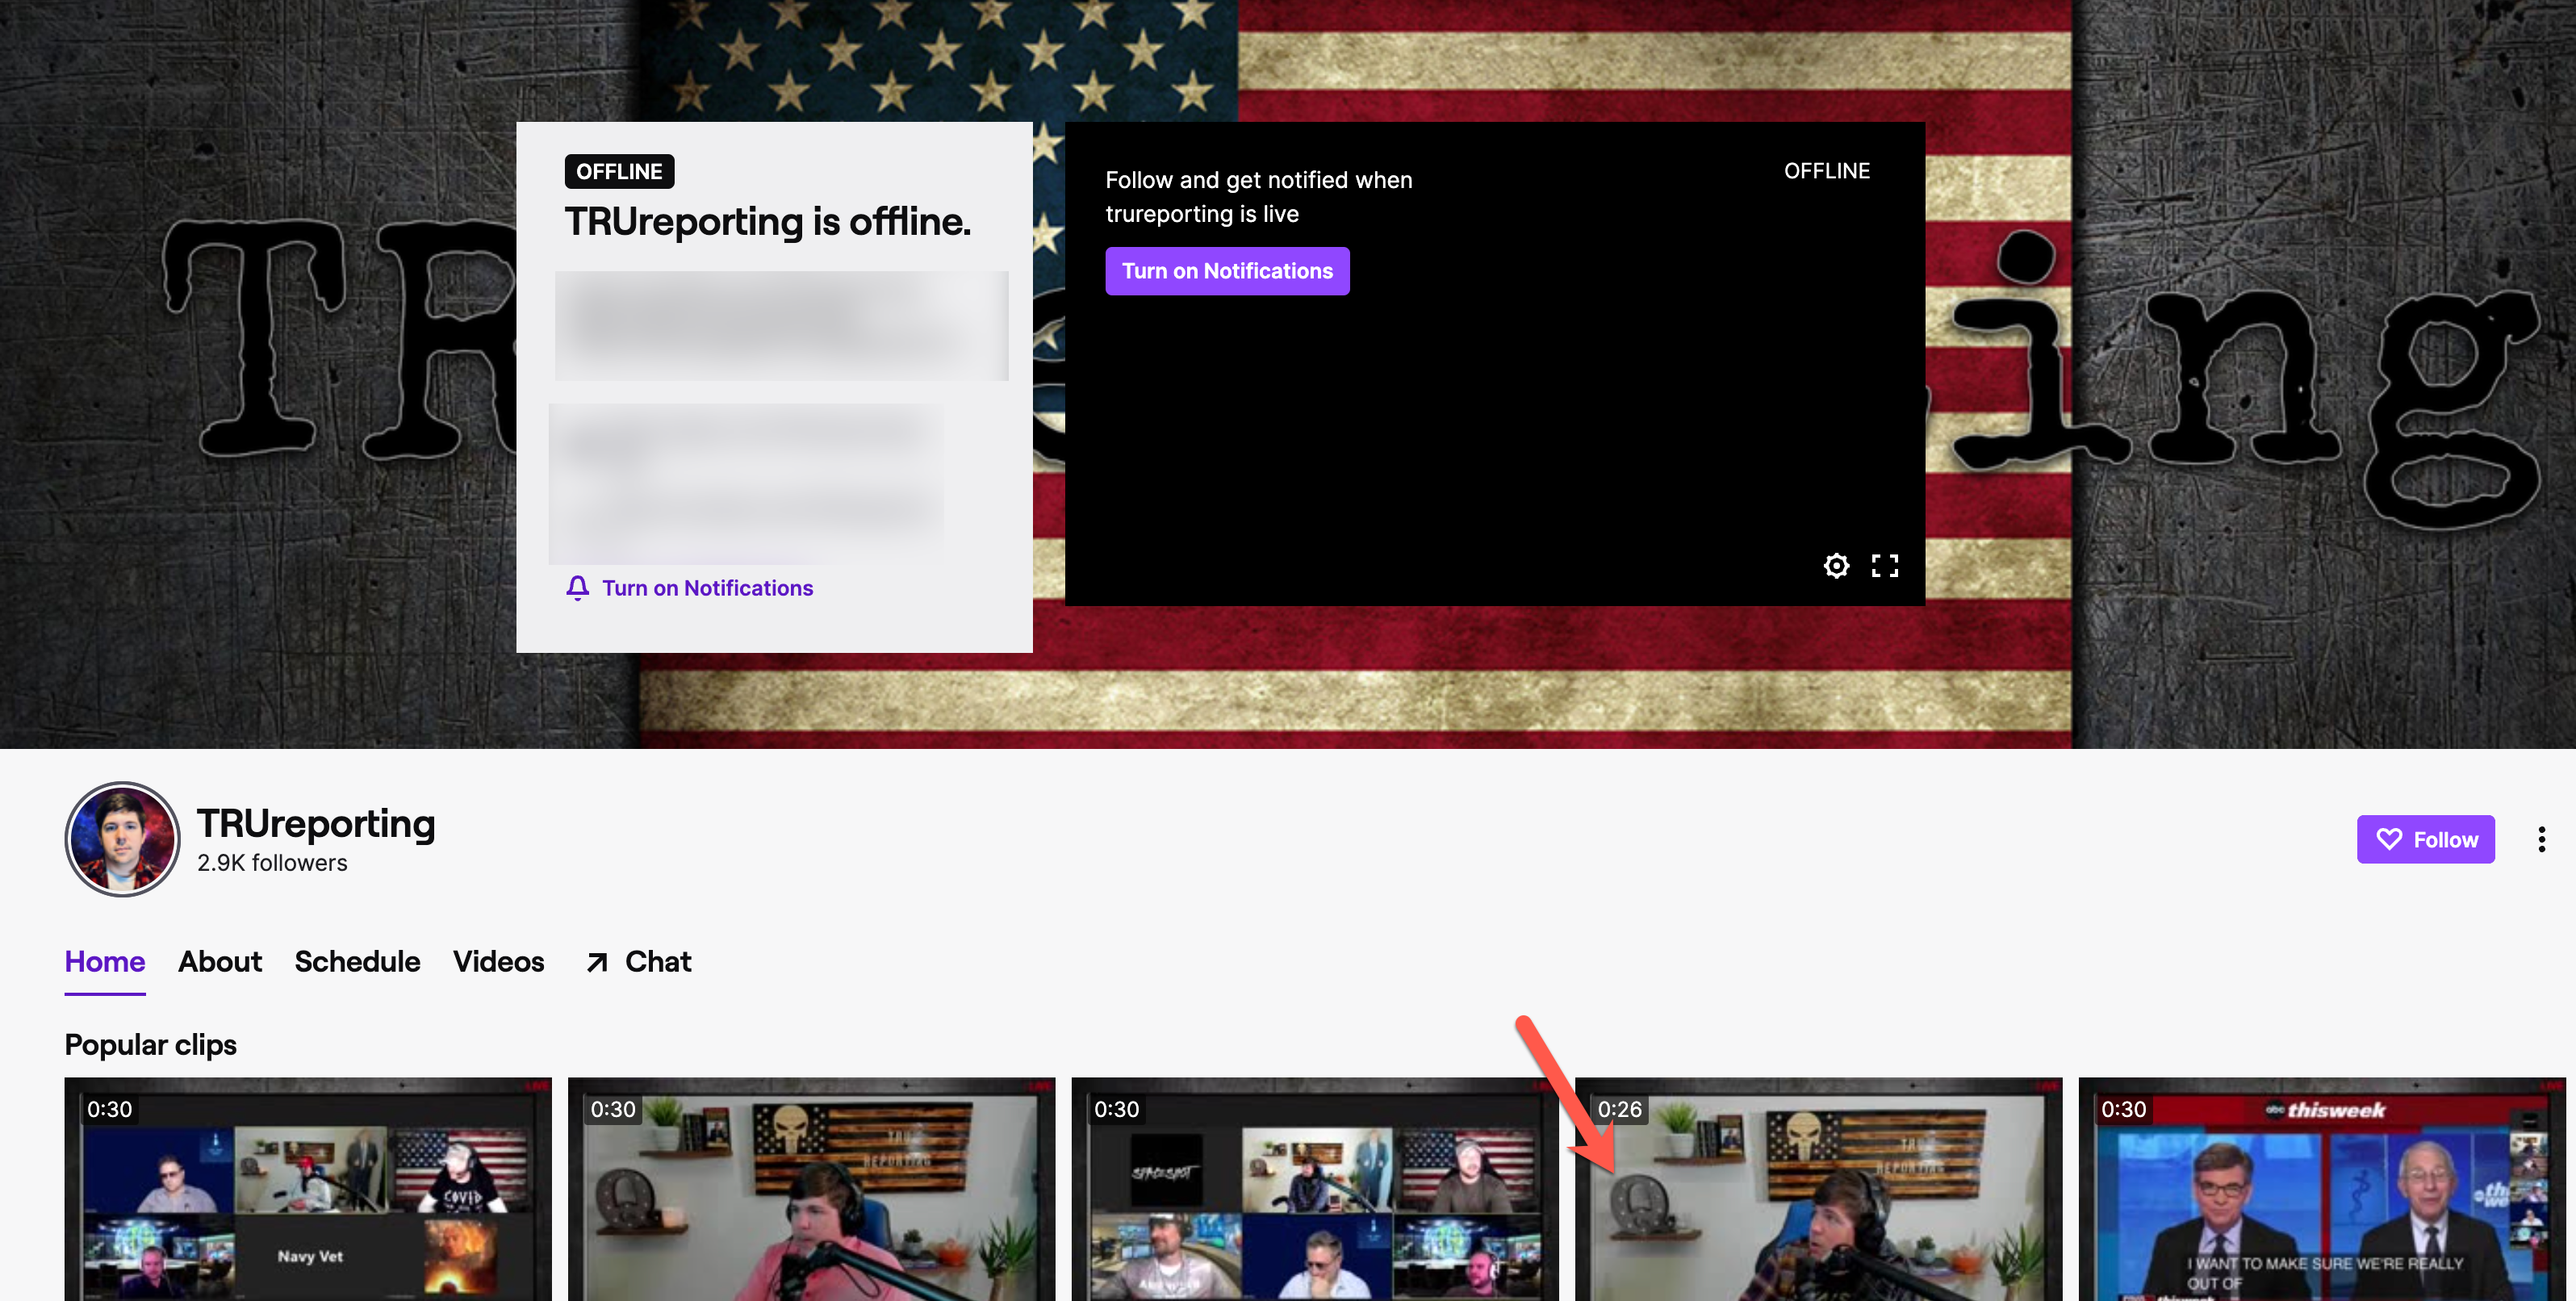
Task: Select the Schedule tab
Action: pyautogui.click(x=357, y=962)
